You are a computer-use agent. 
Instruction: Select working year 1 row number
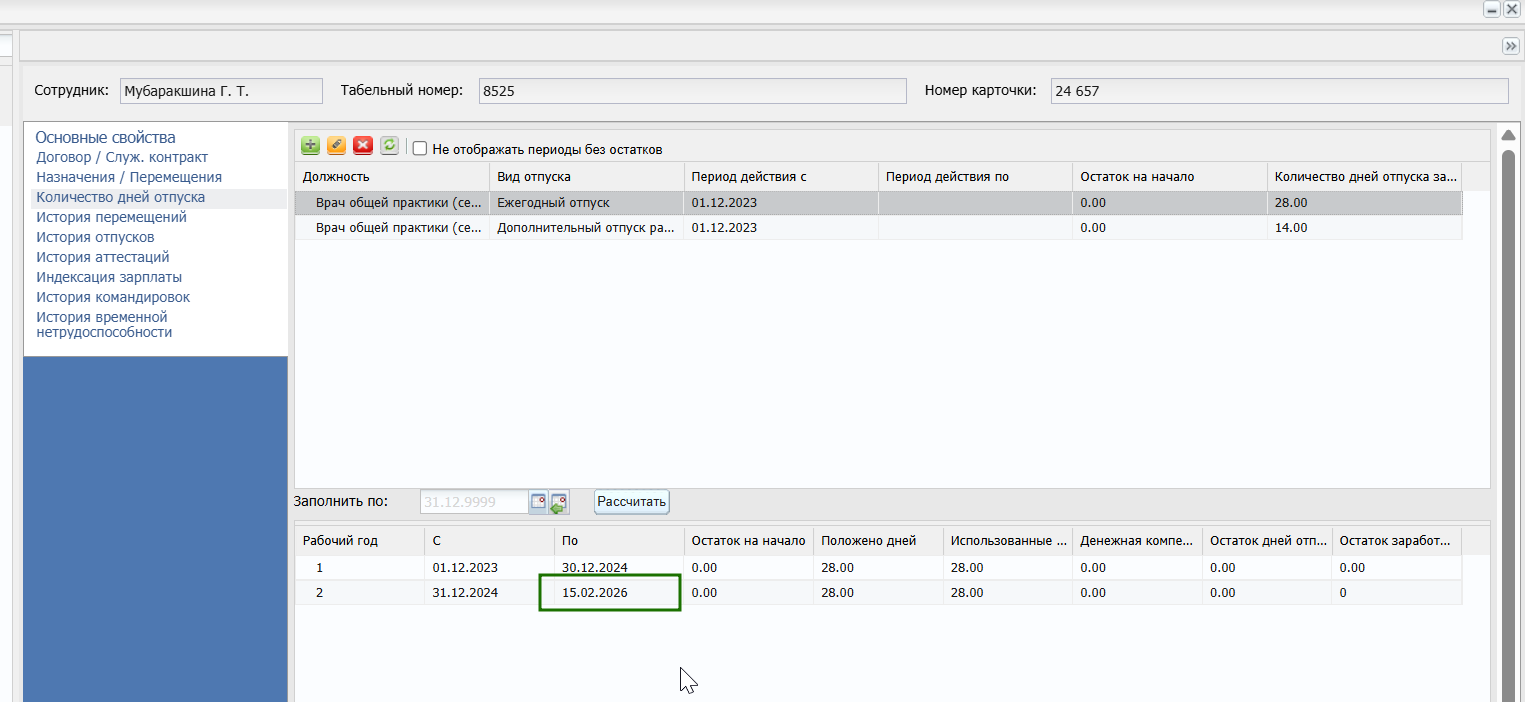click(359, 567)
